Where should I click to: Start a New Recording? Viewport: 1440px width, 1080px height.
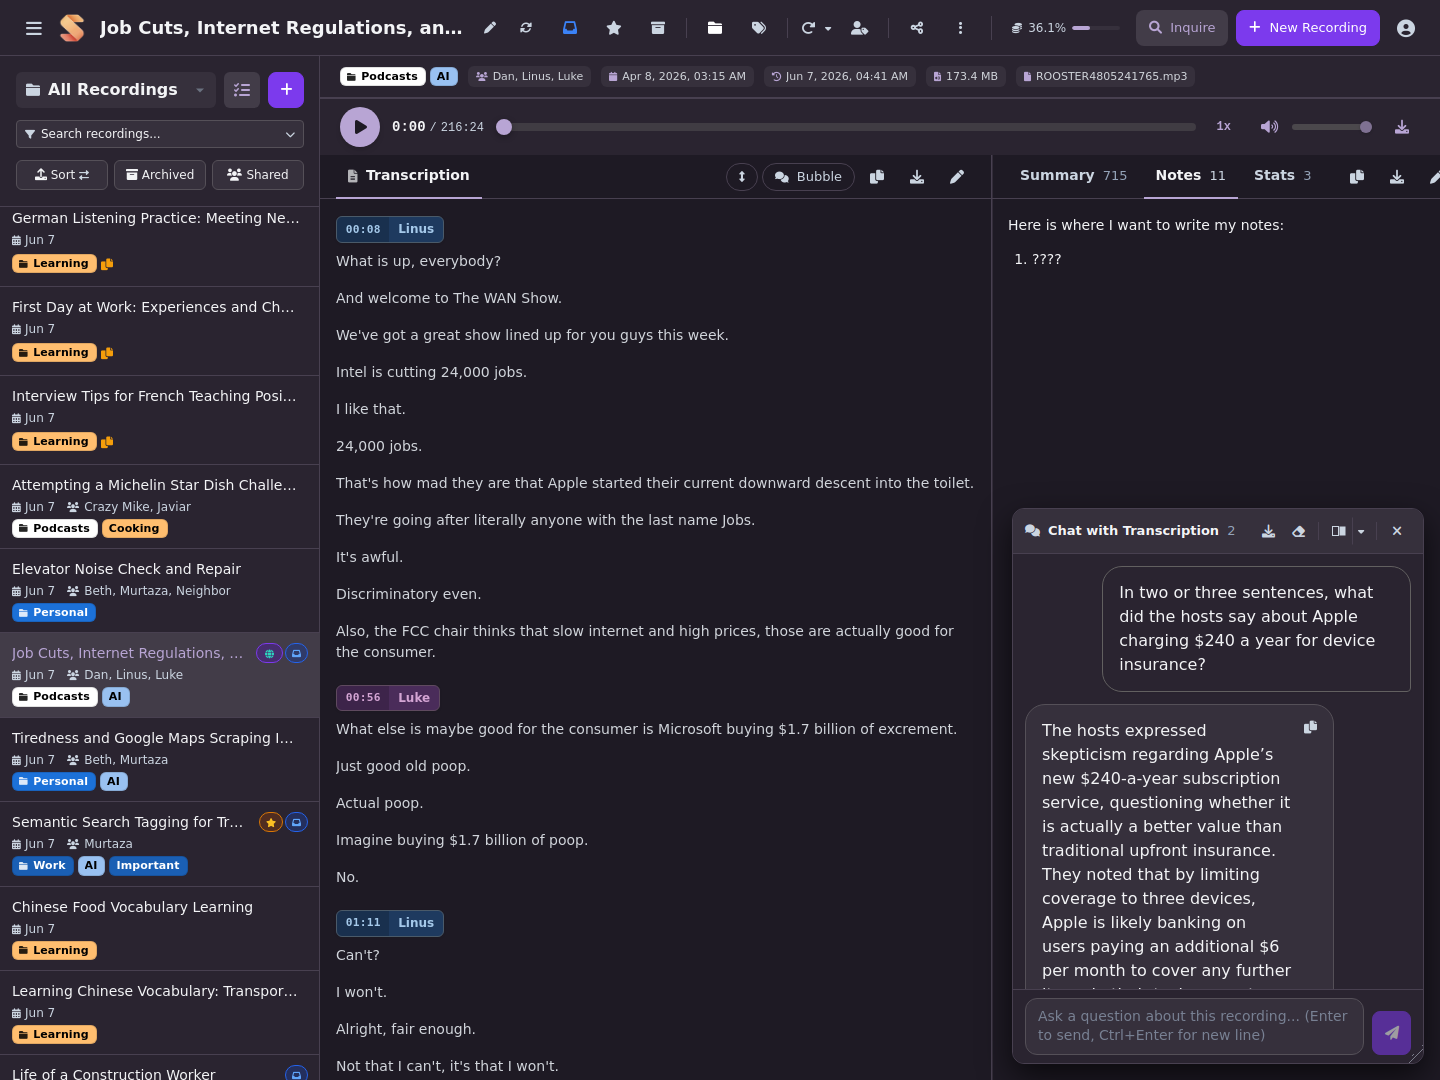[1307, 28]
